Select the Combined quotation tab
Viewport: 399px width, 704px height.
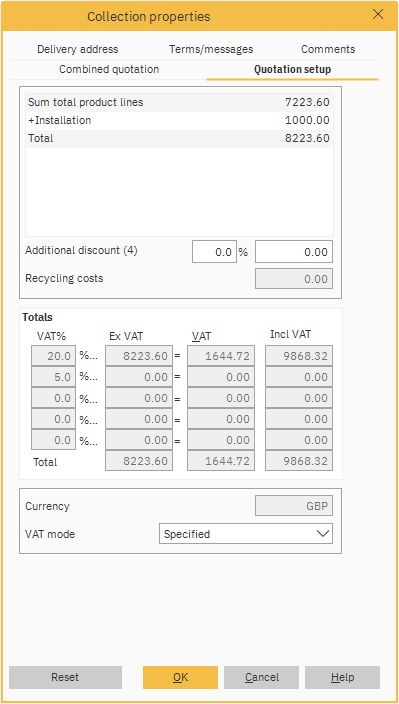[x=109, y=70]
